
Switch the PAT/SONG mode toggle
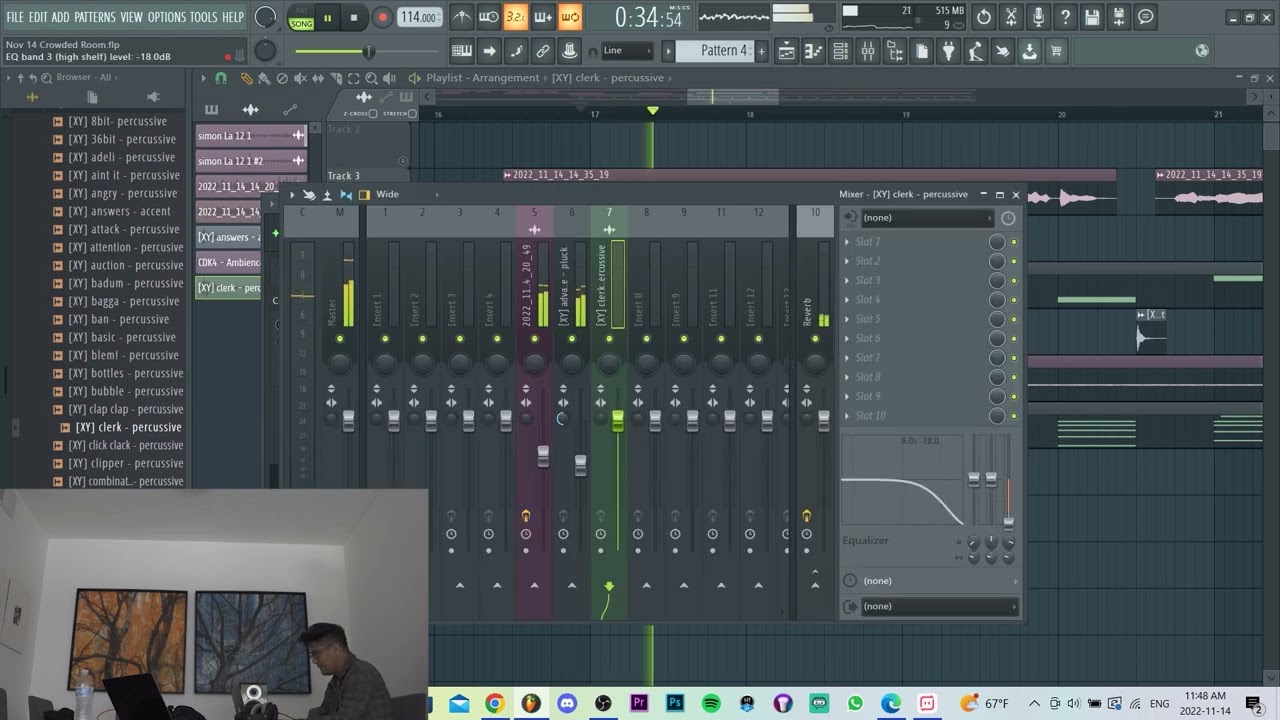click(x=301, y=17)
